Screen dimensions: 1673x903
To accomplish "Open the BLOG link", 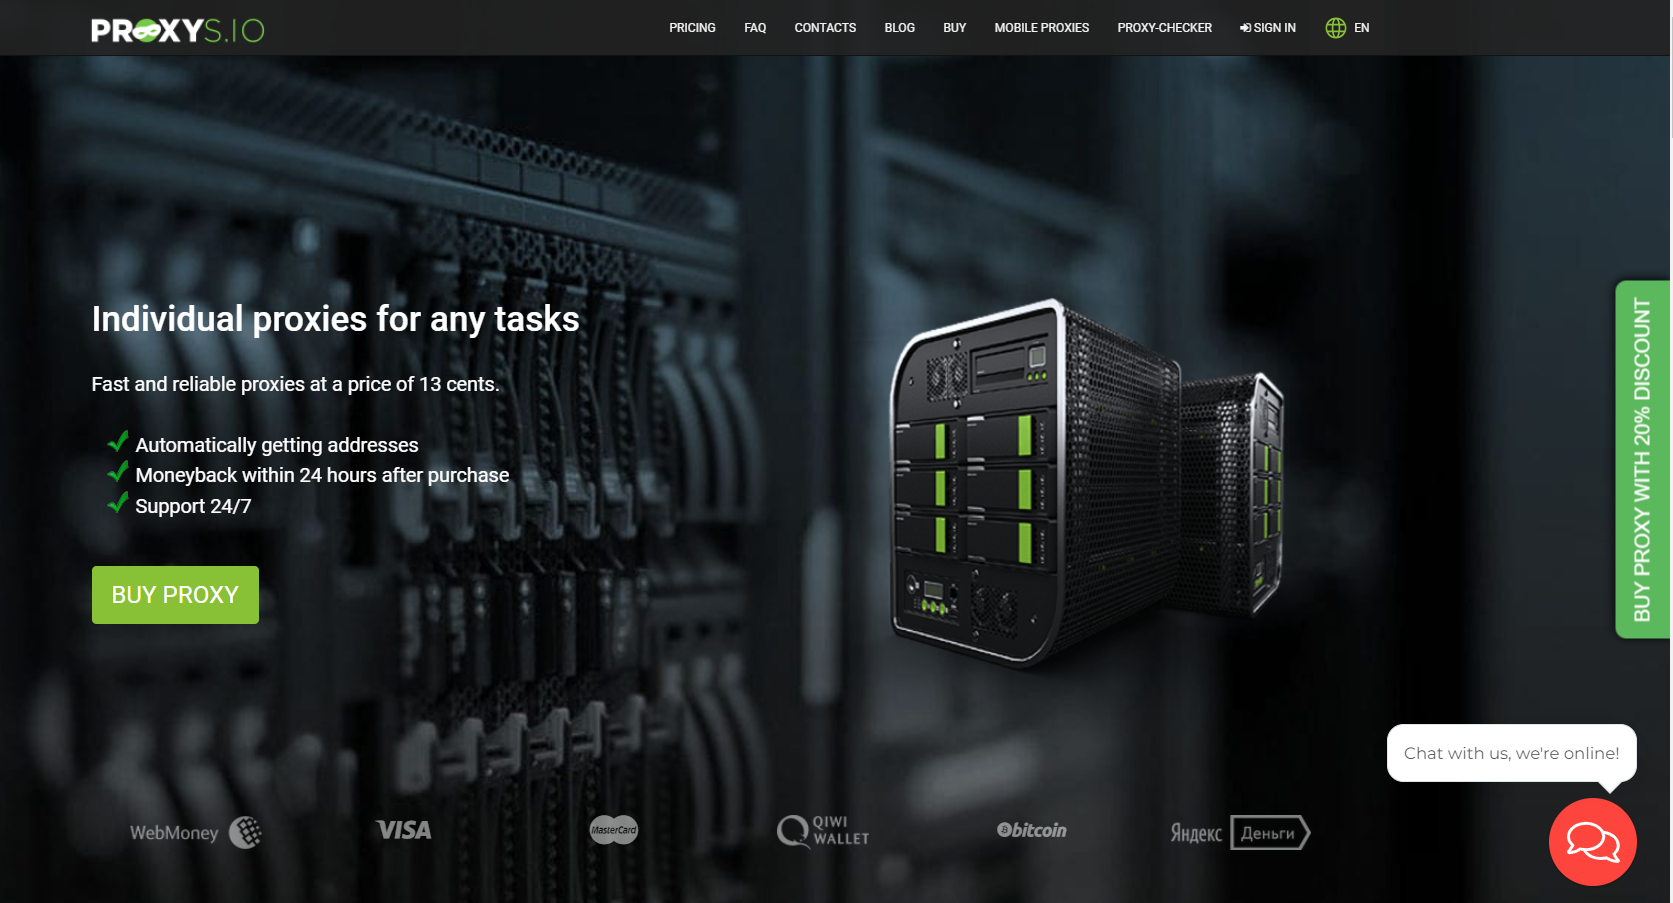I will 899,28.
